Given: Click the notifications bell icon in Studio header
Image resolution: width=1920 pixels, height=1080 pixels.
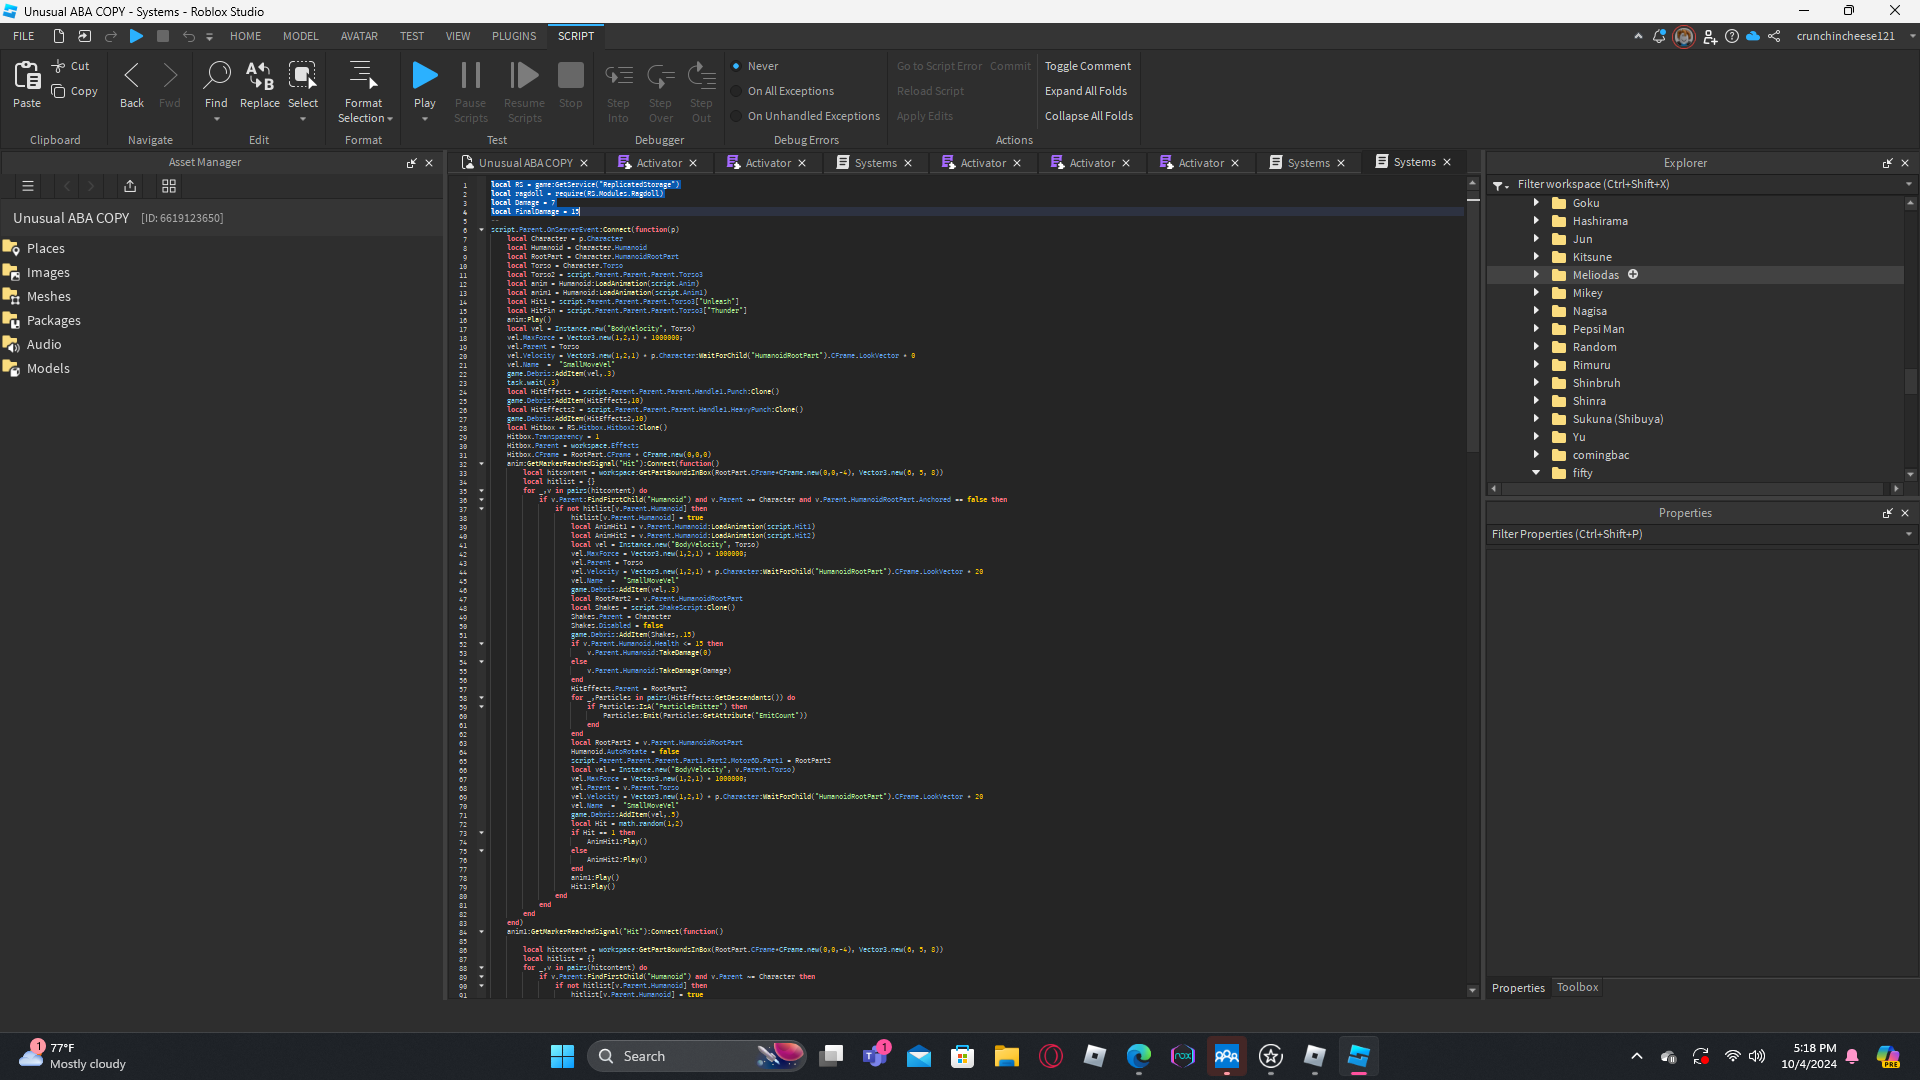Looking at the screenshot, I should coord(1659,36).
